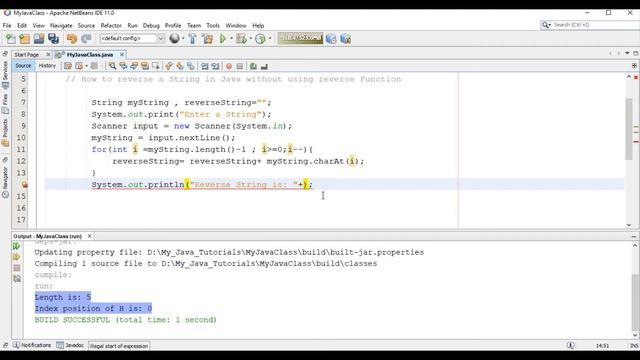Switch to the History view button
The image size is (640, 360).
click(47, 66)
